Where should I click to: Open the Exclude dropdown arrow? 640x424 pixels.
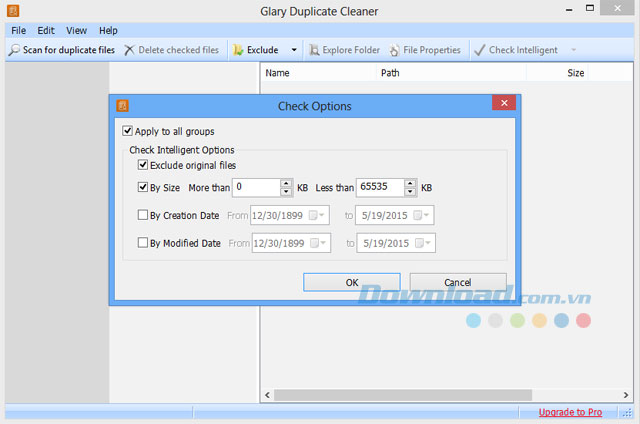click(294, 50)
